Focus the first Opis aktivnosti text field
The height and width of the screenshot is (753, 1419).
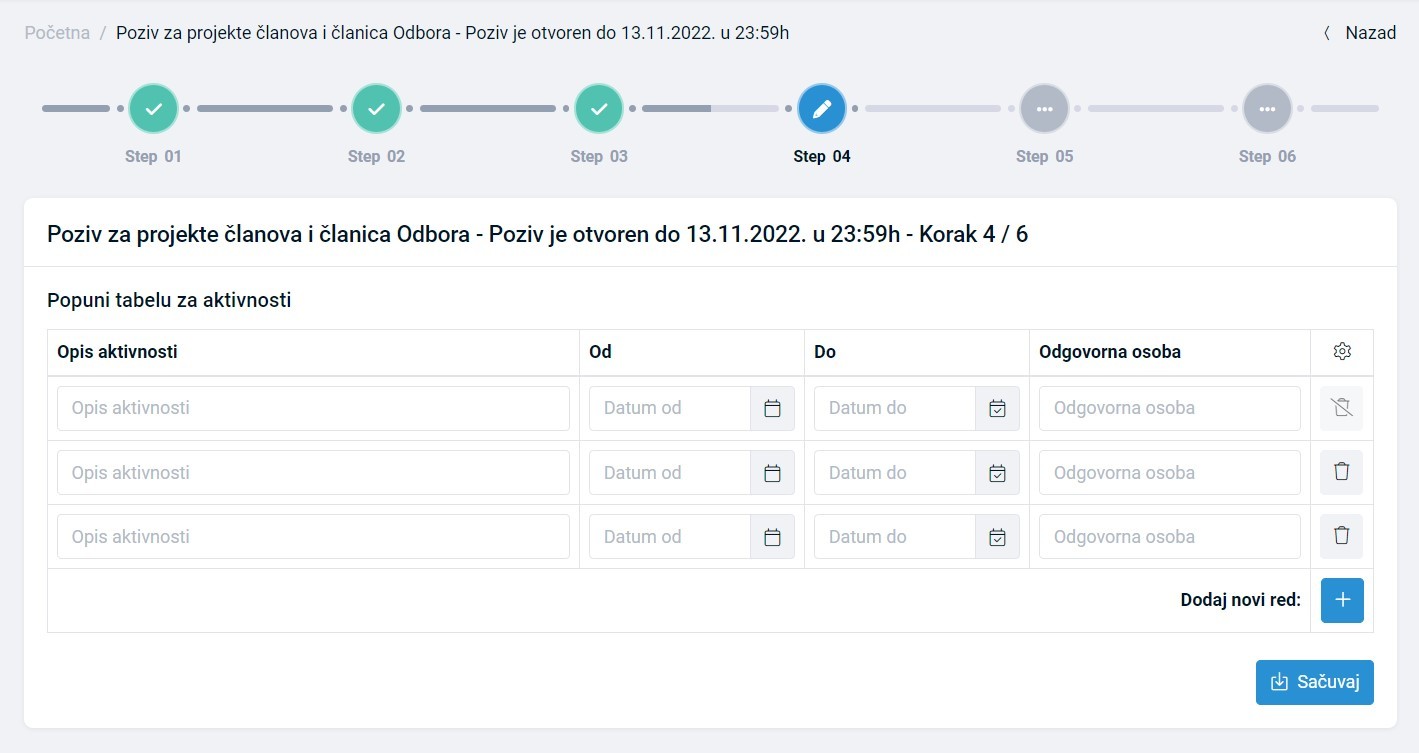(x=313, y=408)
